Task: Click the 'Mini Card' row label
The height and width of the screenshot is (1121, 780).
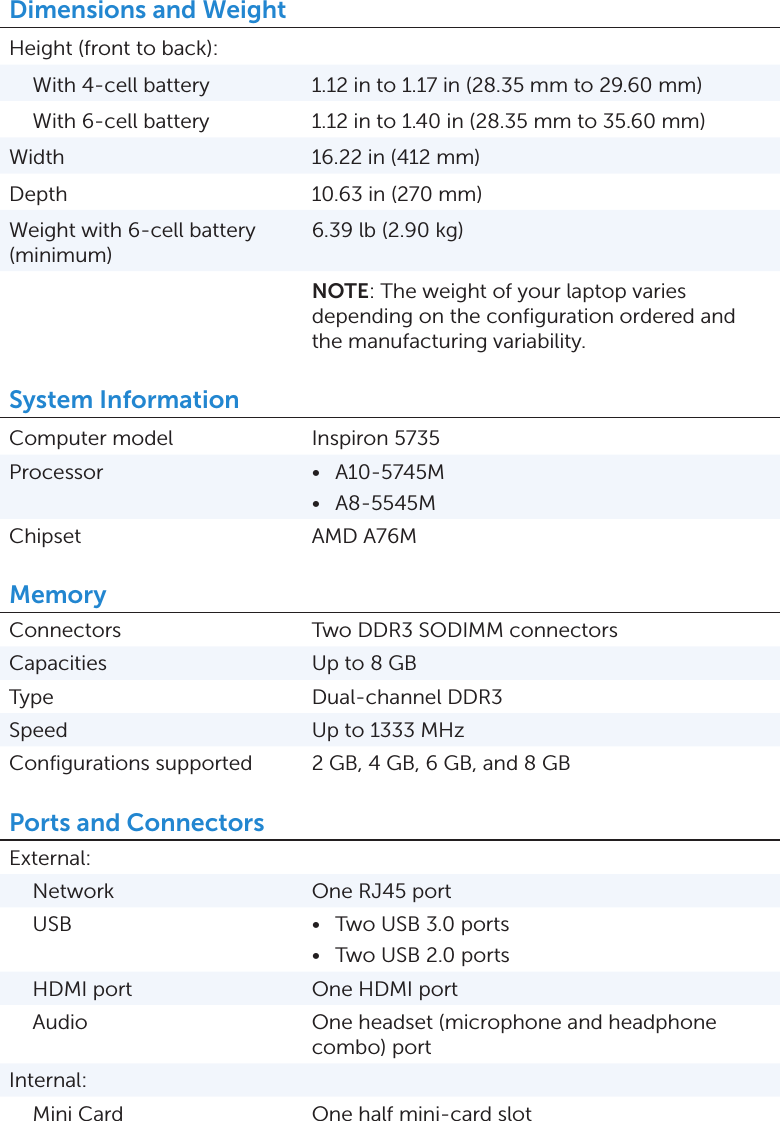Action: pos(78,1112)
